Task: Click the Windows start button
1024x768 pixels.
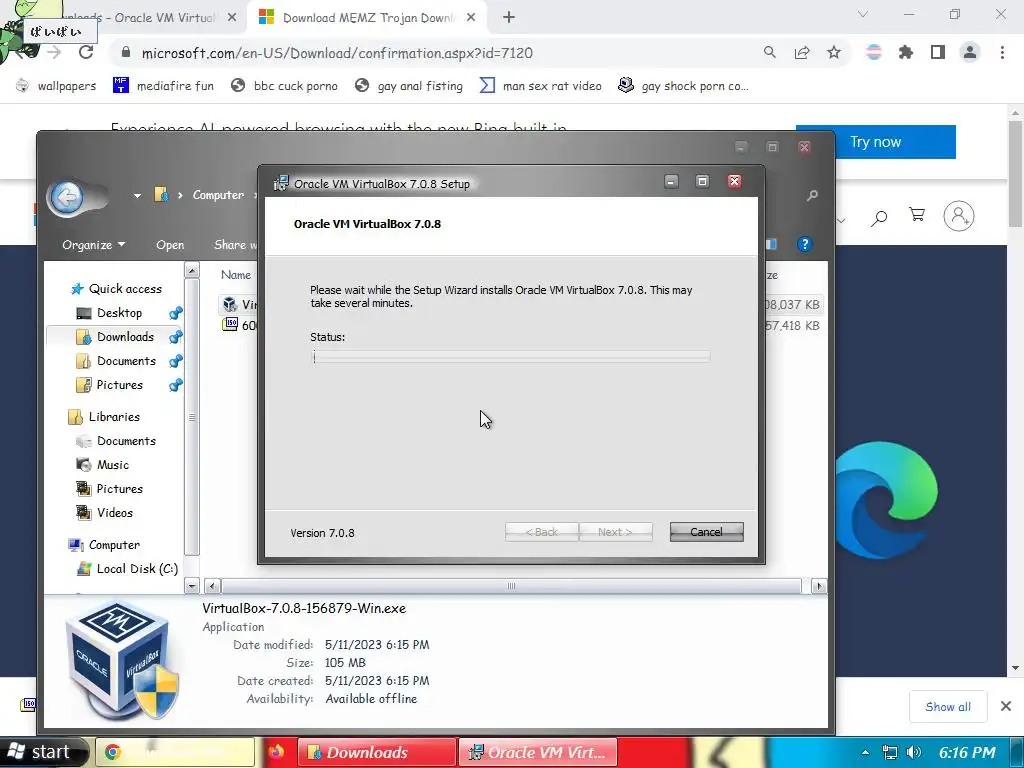Action: [42, 752]
